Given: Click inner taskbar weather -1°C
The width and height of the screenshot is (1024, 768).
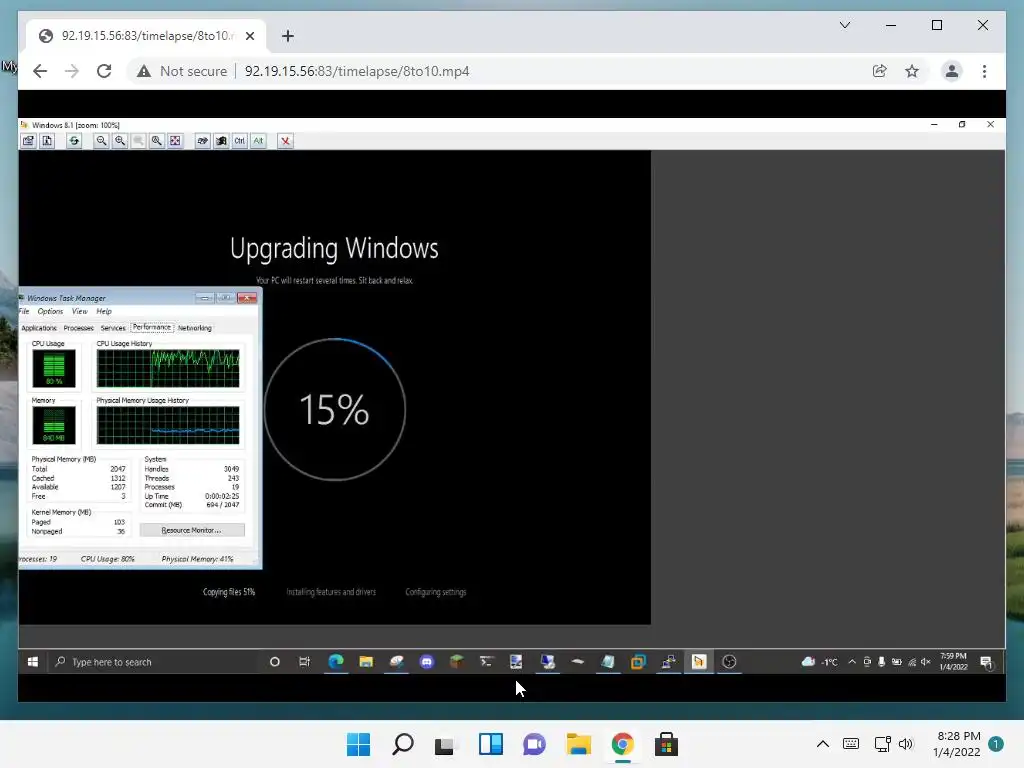Looking at the screenshot, I should 820,662.
